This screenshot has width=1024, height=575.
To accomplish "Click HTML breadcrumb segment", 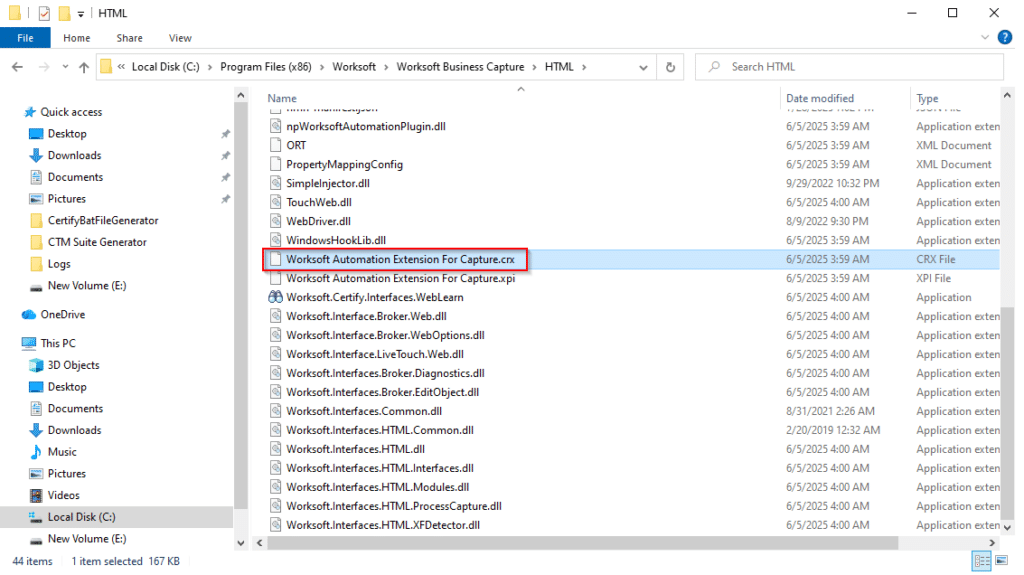I will pyautogui.click(x=559, y=67).
